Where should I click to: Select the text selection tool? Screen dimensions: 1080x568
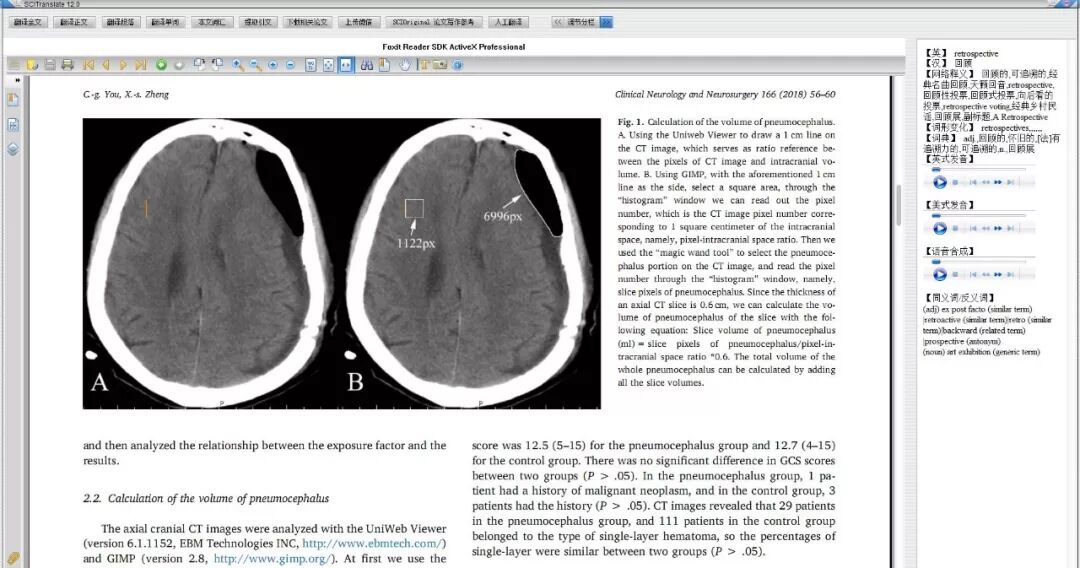click(x=424, y=65)
